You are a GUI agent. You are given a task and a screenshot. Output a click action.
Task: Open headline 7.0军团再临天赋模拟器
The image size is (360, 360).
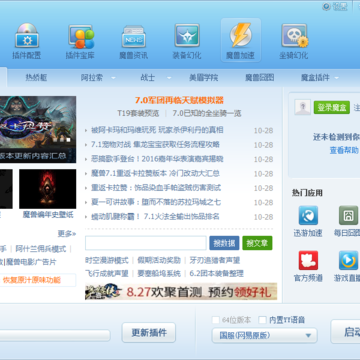(179, 100)
